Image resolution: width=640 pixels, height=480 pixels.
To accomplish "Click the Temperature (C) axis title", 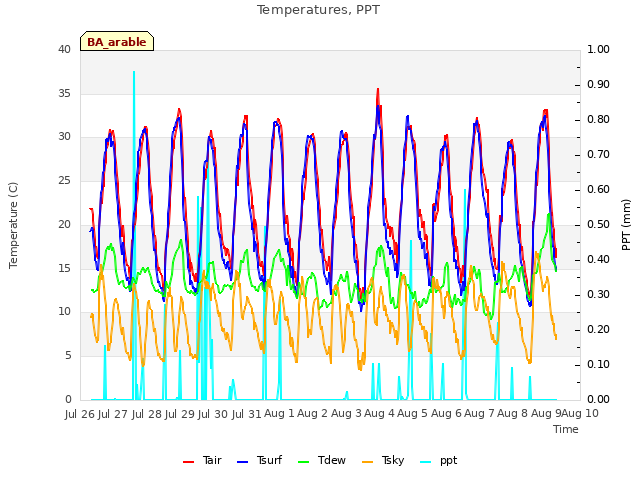I will [13, 225].
